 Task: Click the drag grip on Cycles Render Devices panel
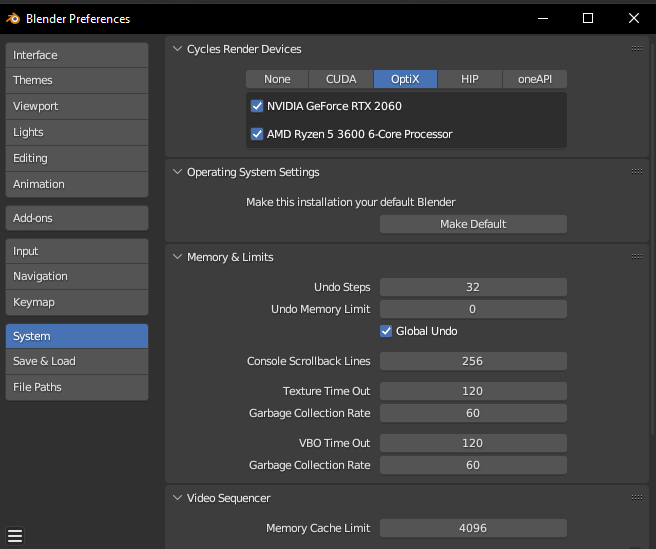pyautogui.click(x=637, y=49)
